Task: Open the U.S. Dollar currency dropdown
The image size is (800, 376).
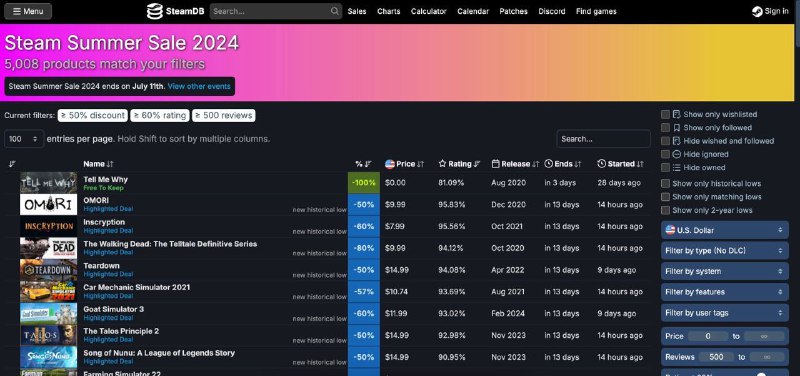Action: pyautogui.click(x=724, y=230)
